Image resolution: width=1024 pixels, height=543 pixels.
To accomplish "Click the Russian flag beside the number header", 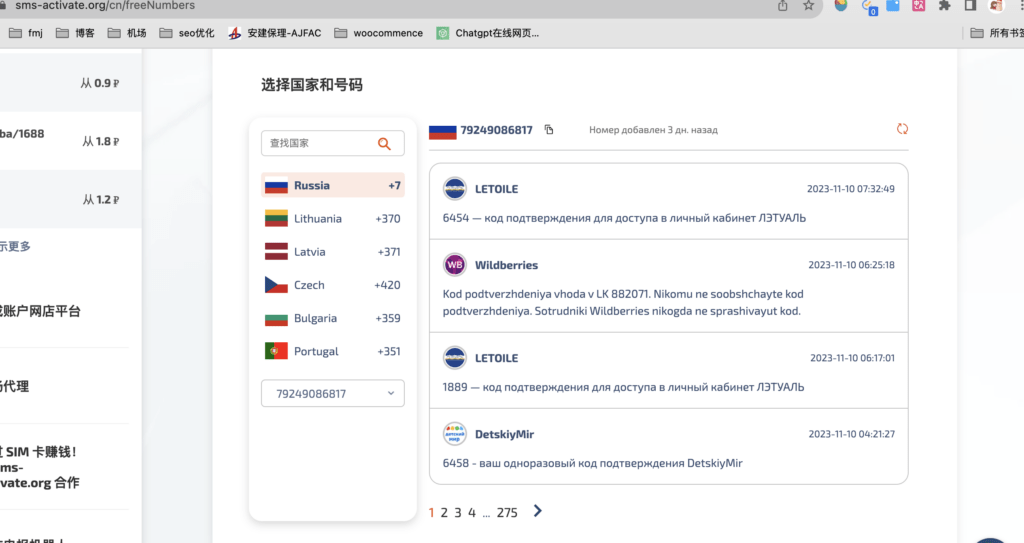I will [x=442, y=131].
